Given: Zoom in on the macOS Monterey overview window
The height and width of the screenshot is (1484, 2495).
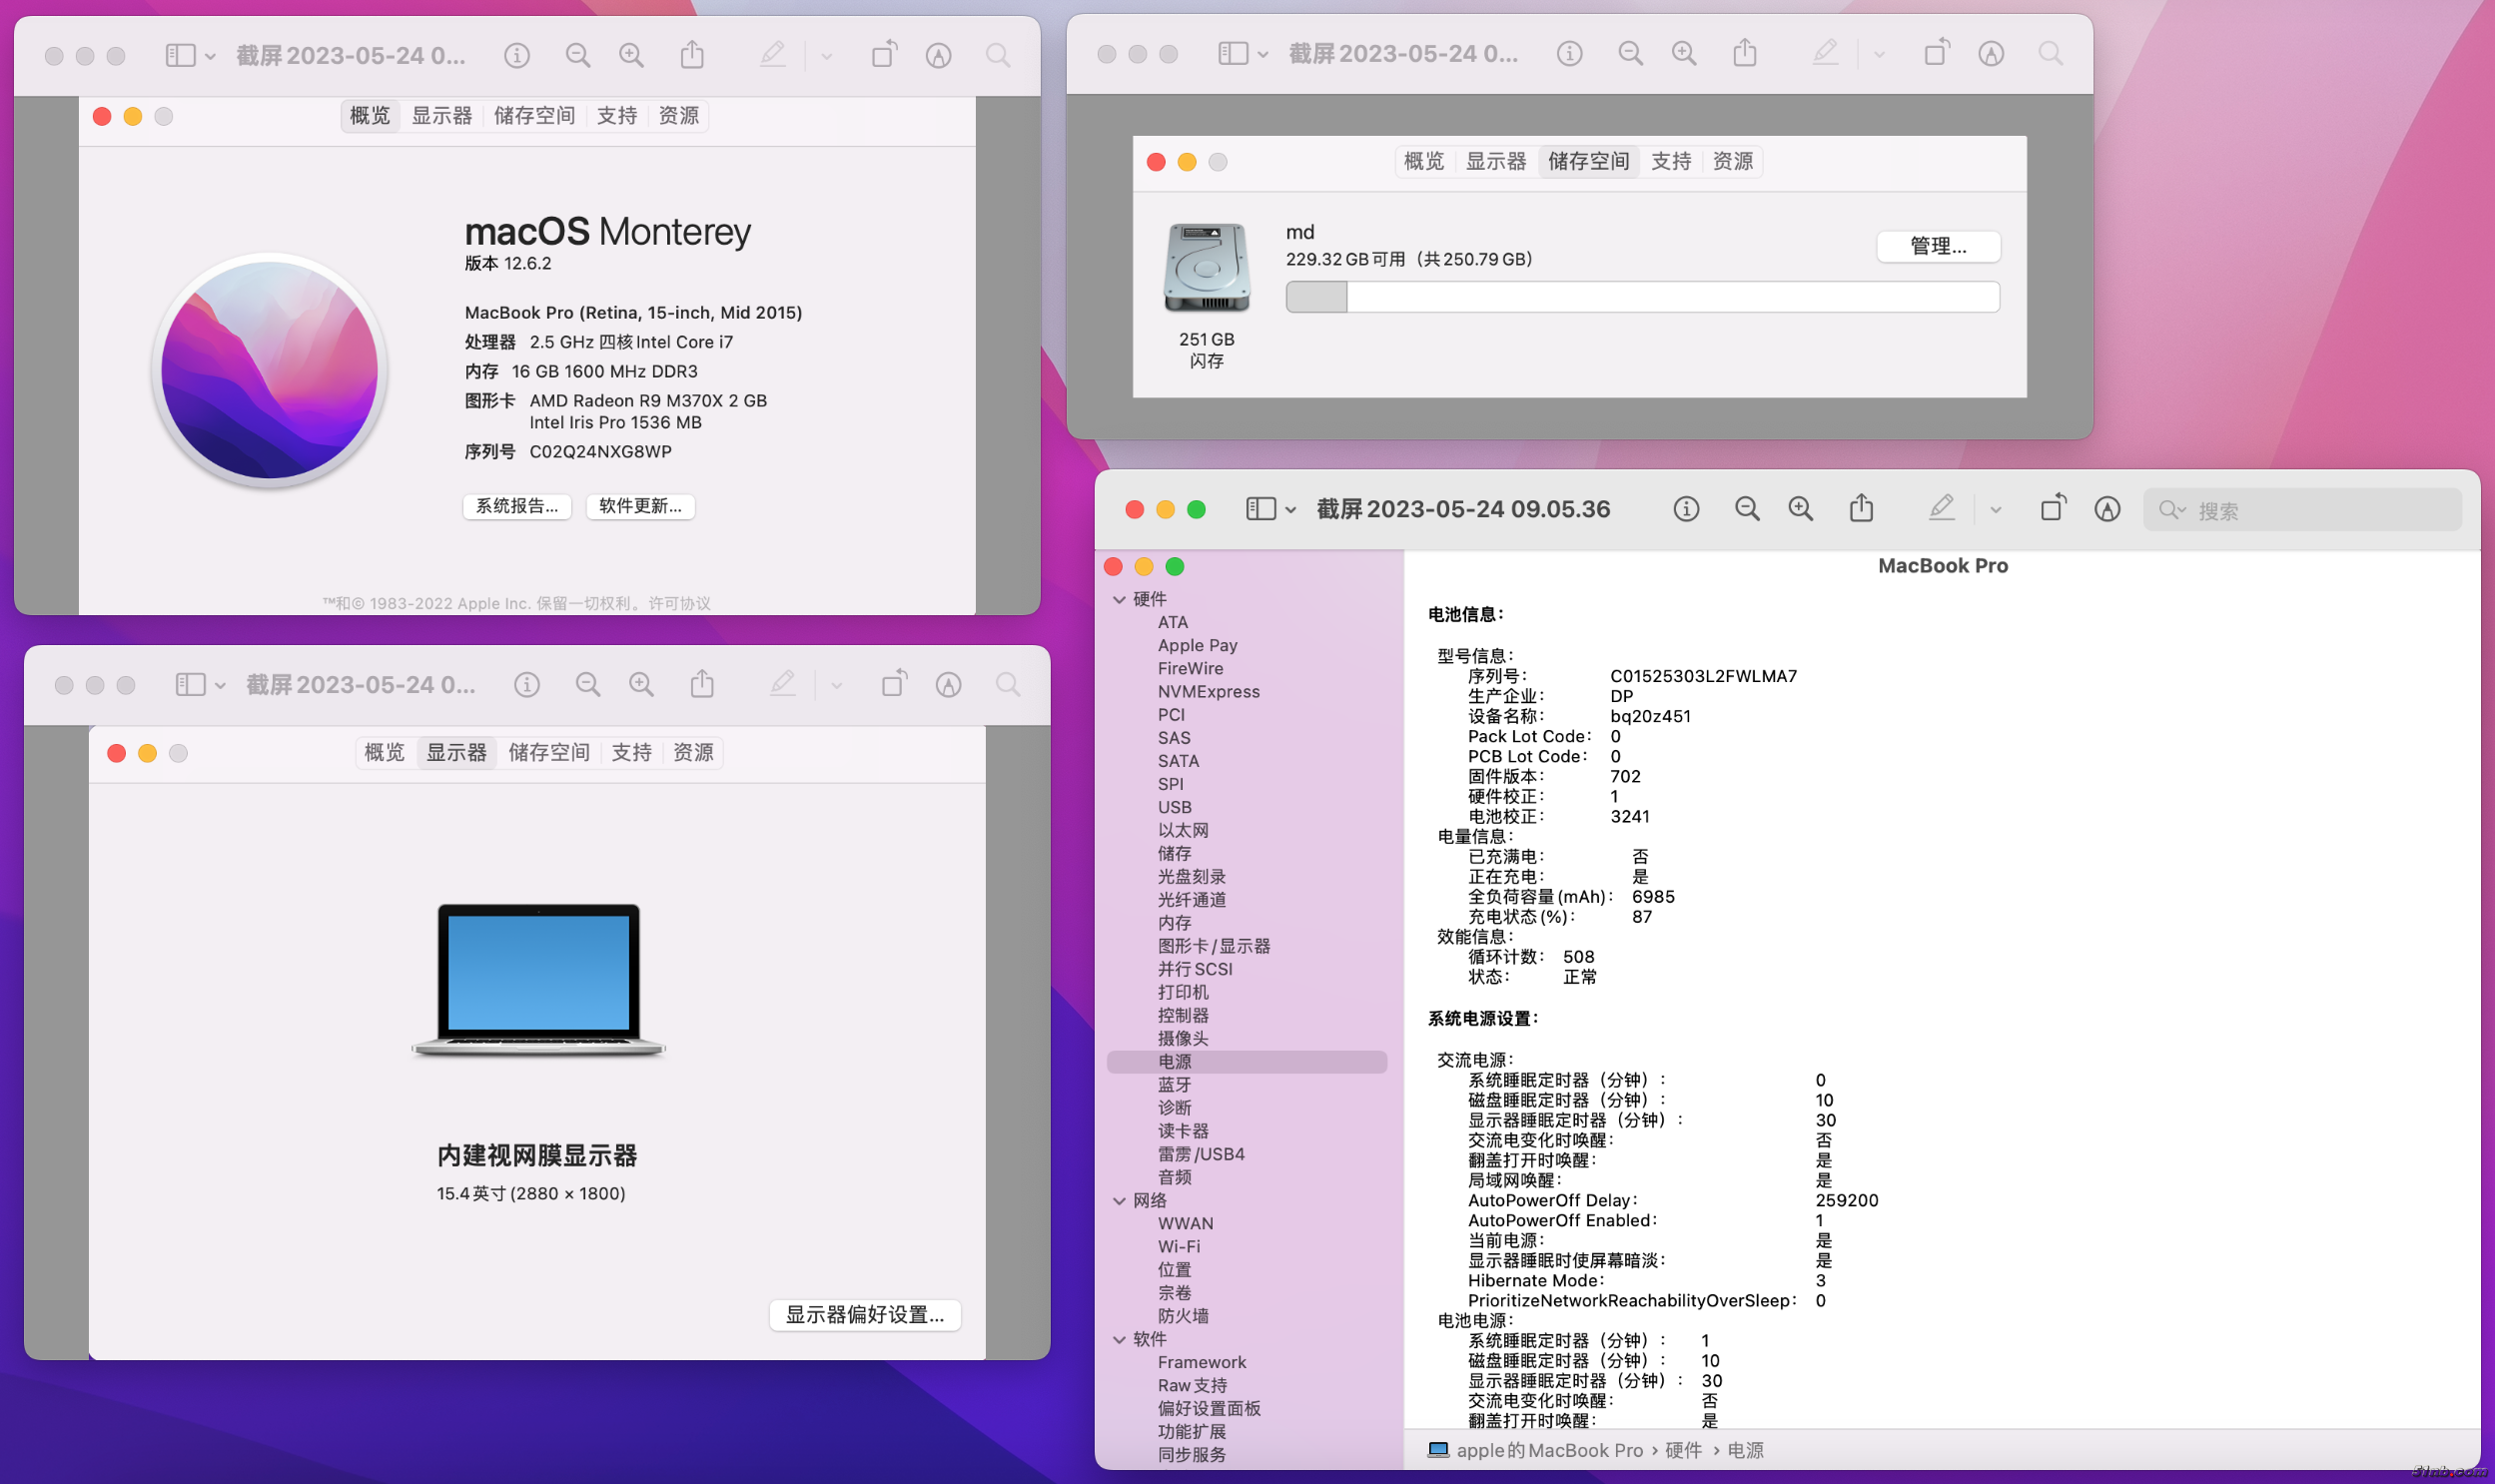Looking at the screenshot, I should (631, 56).
